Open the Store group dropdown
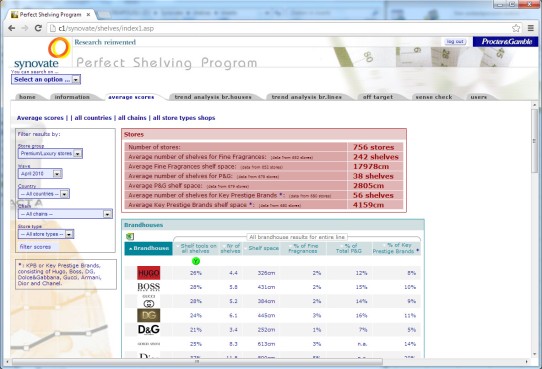 (x=50, y=153)
